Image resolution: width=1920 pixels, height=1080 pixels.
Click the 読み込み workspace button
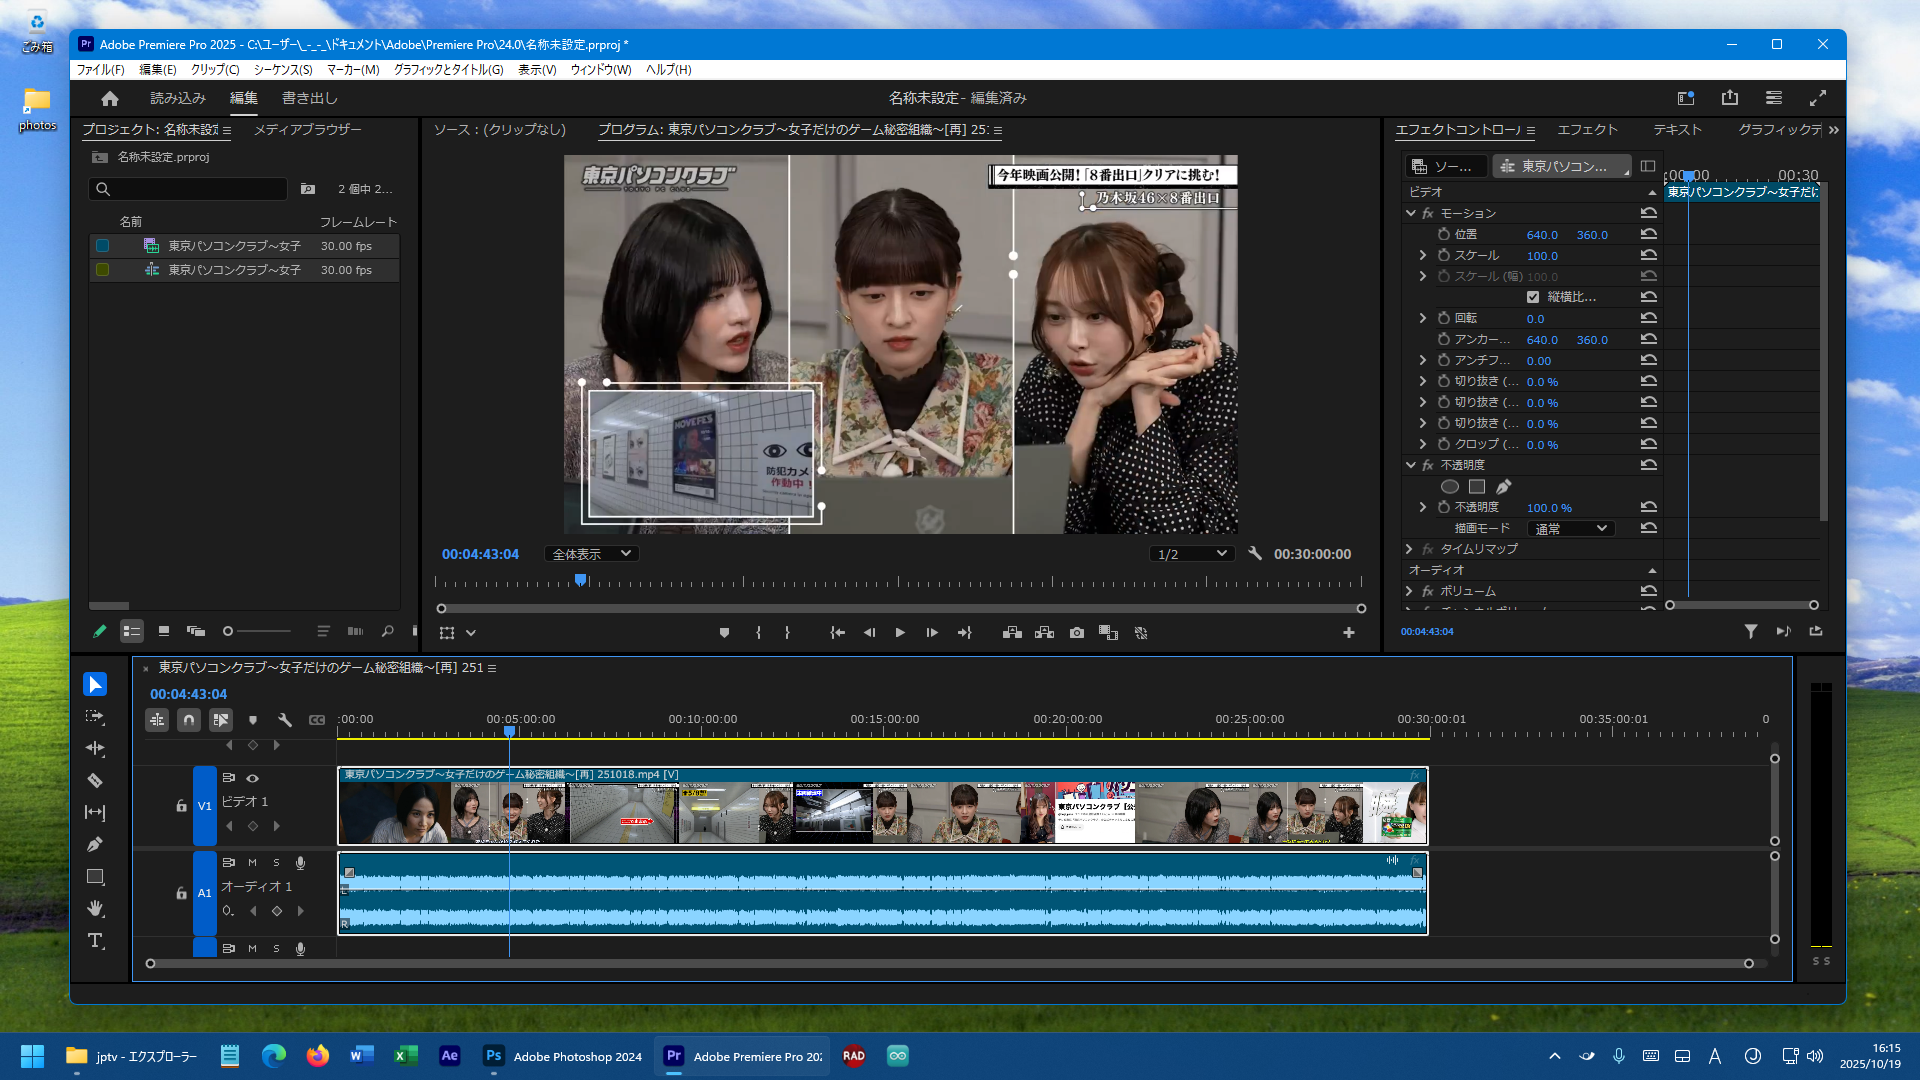click(x=178, y=98)
